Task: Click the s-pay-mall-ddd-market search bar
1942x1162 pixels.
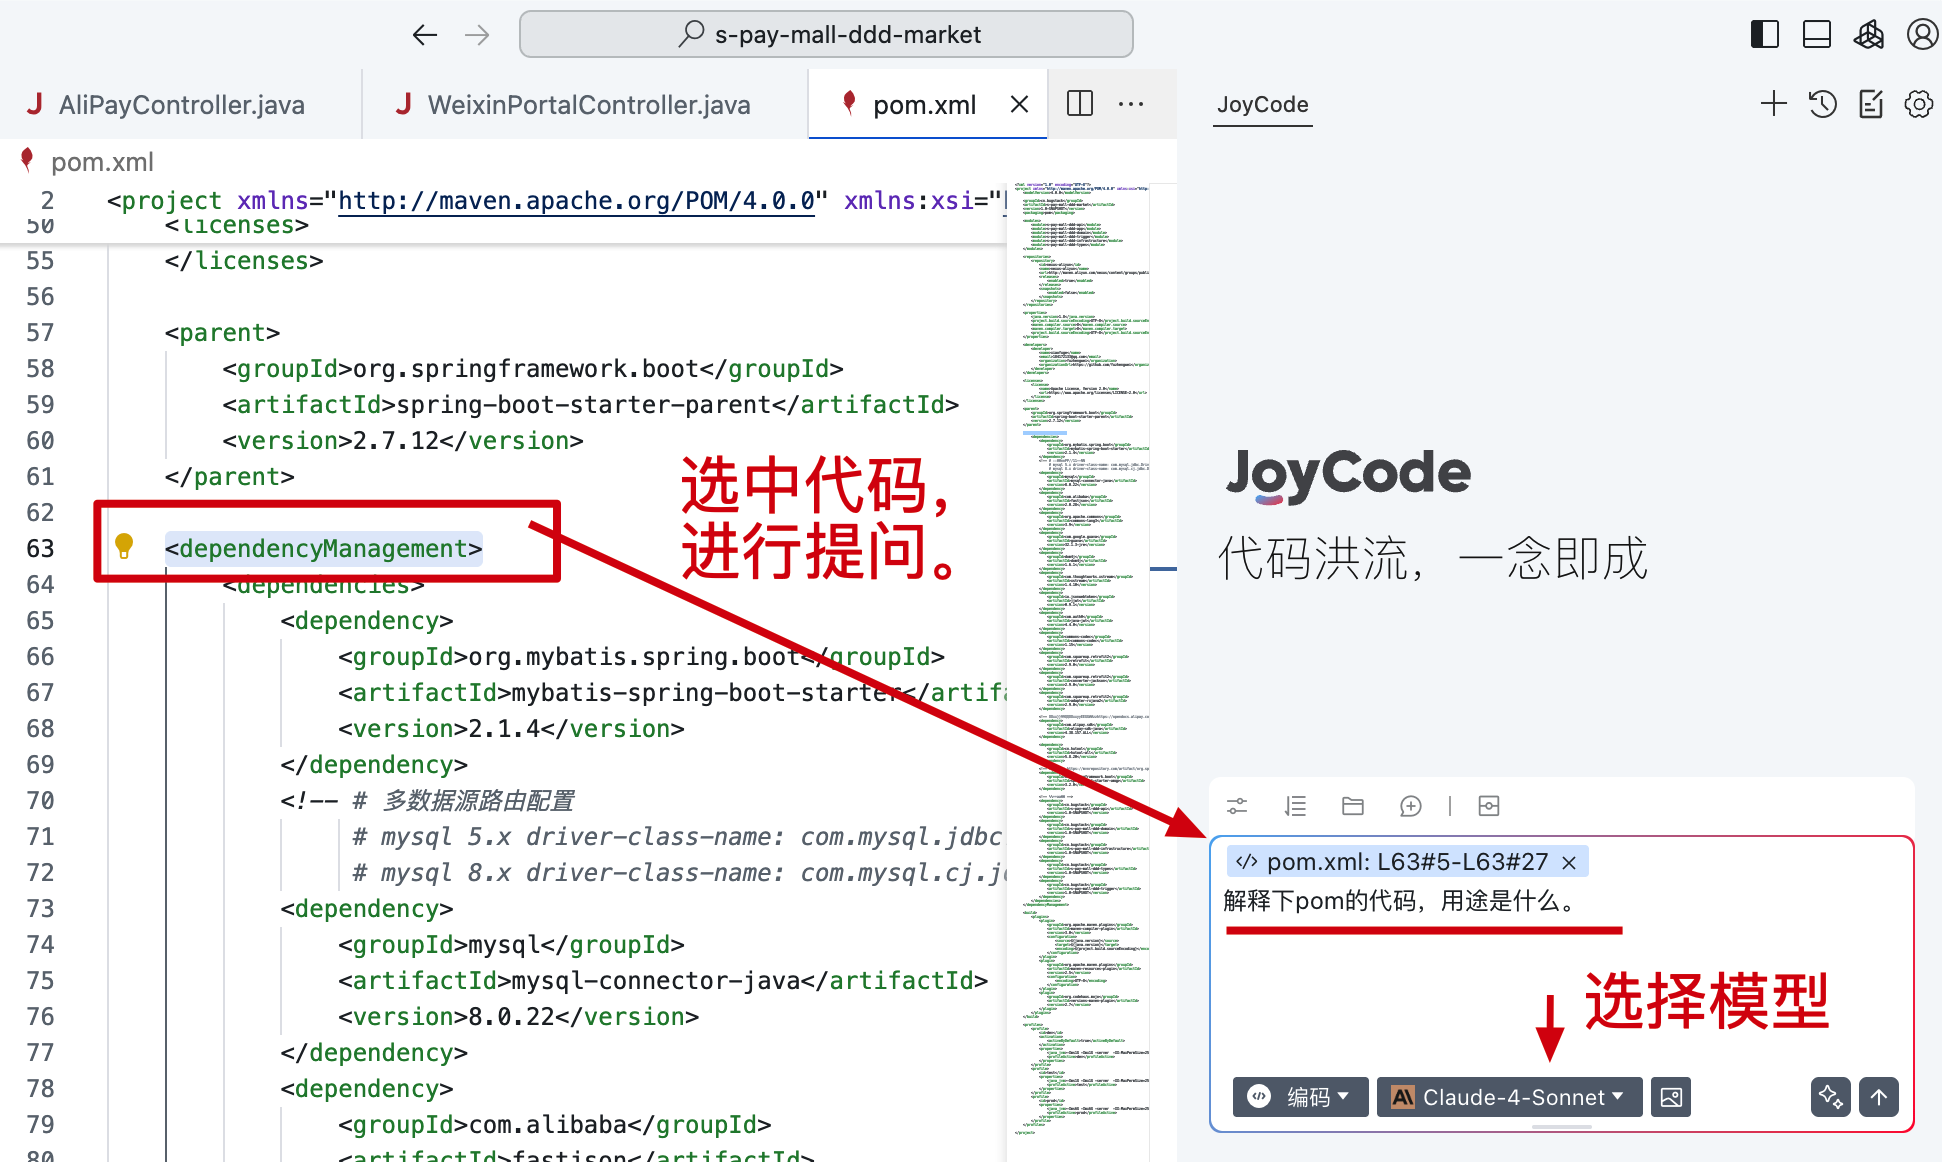Action: [x=826, y=35]
